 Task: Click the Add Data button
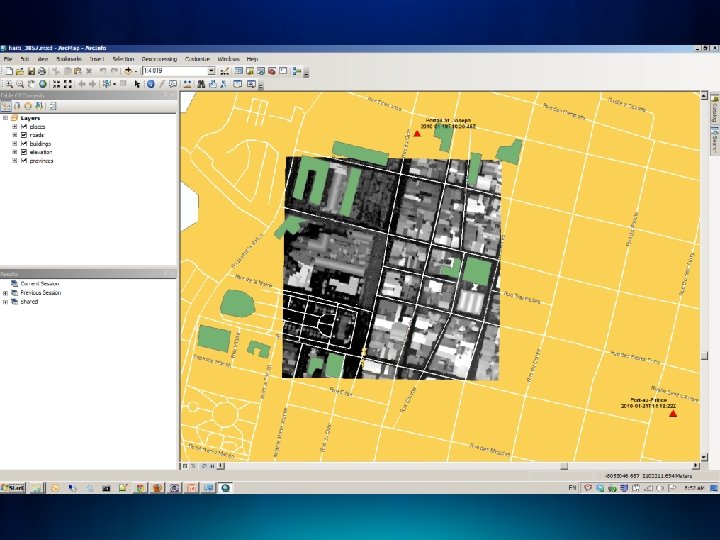coord(128,71)
